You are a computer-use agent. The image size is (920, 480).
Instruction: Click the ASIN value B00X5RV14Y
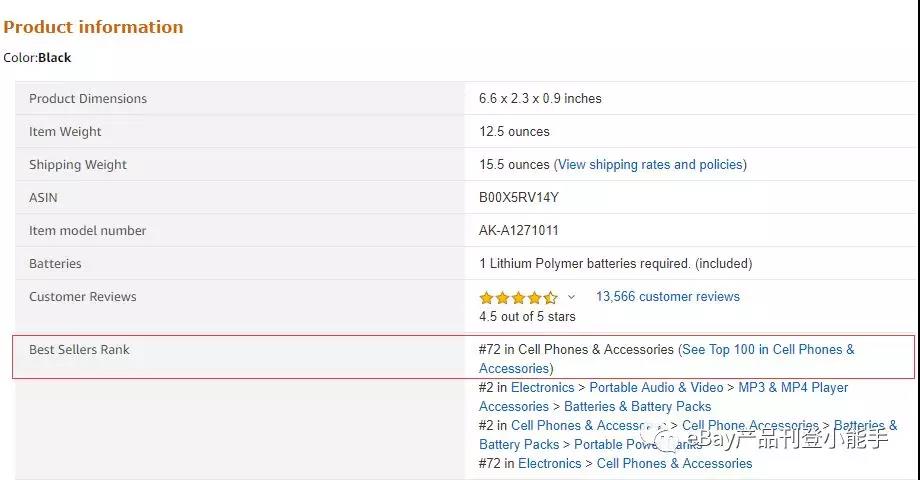click(519, 197)
